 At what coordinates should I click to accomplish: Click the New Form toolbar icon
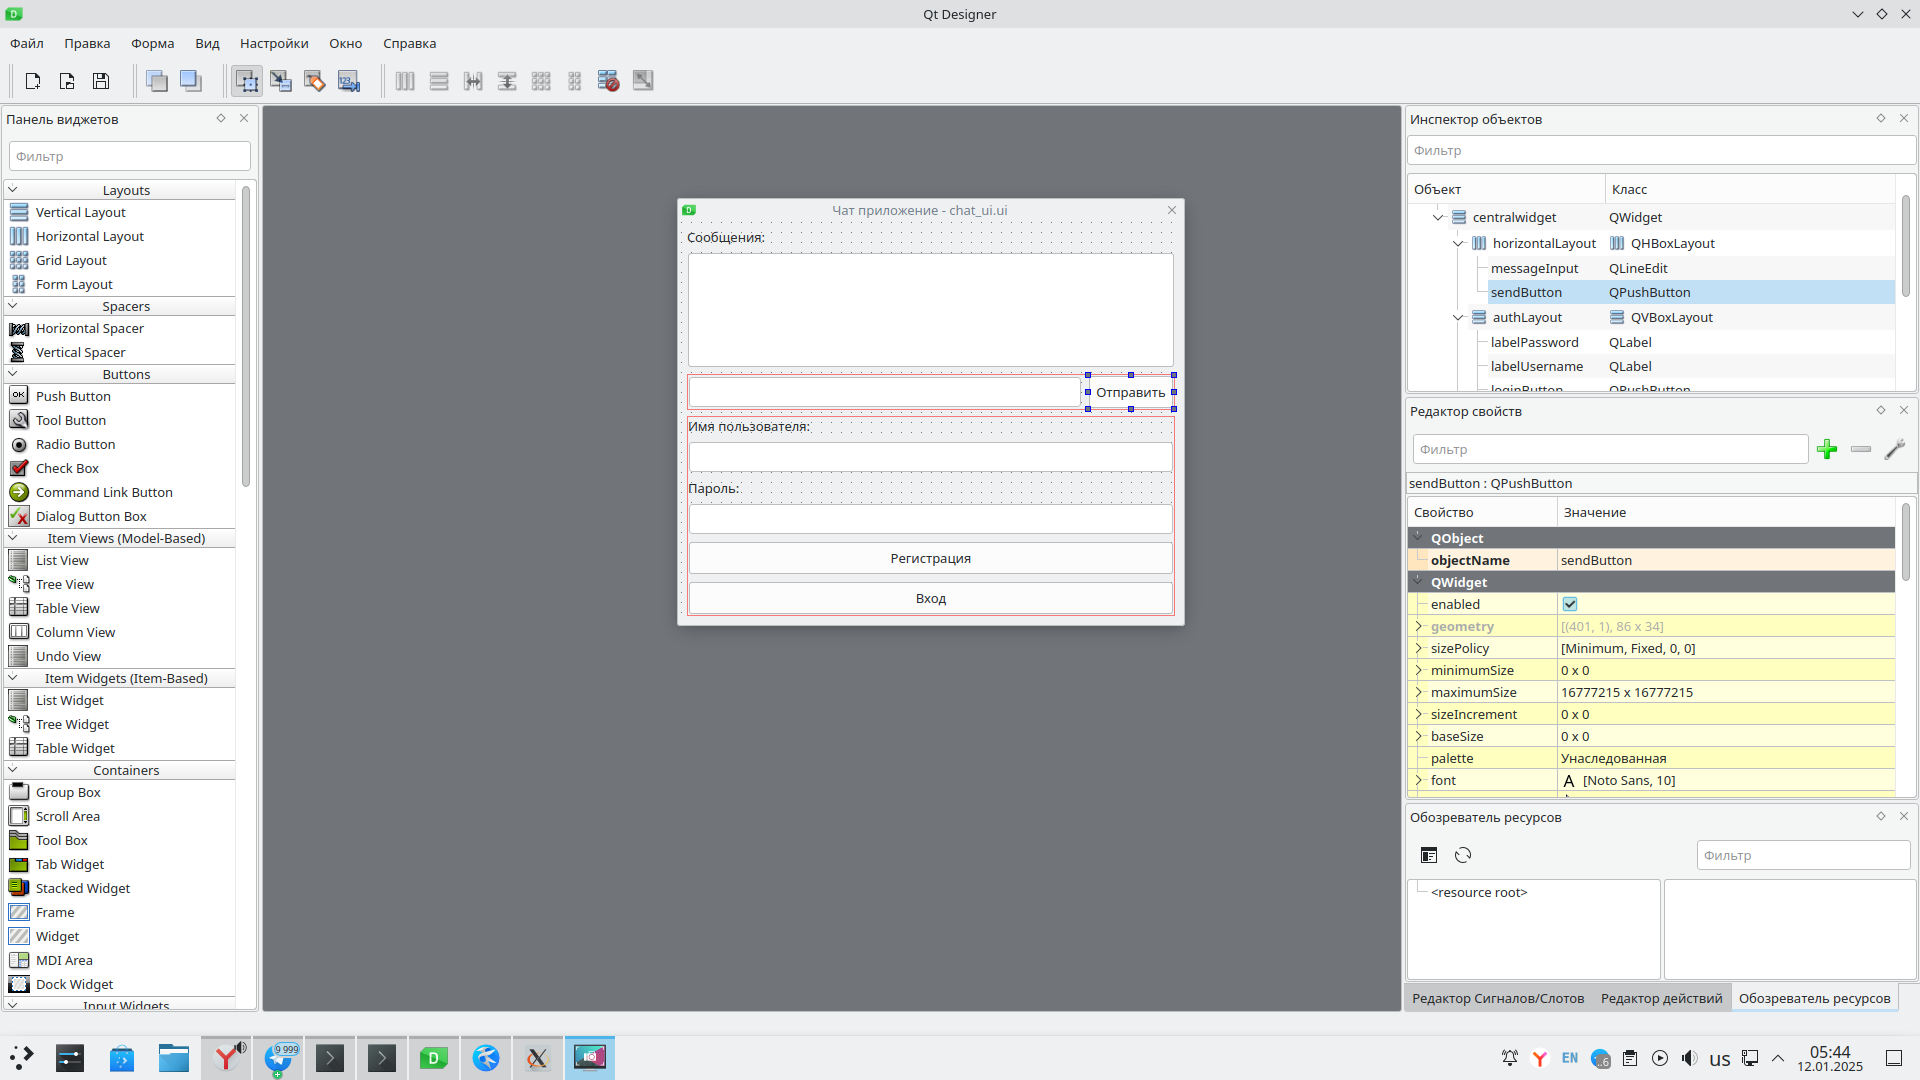pos(33,81)
